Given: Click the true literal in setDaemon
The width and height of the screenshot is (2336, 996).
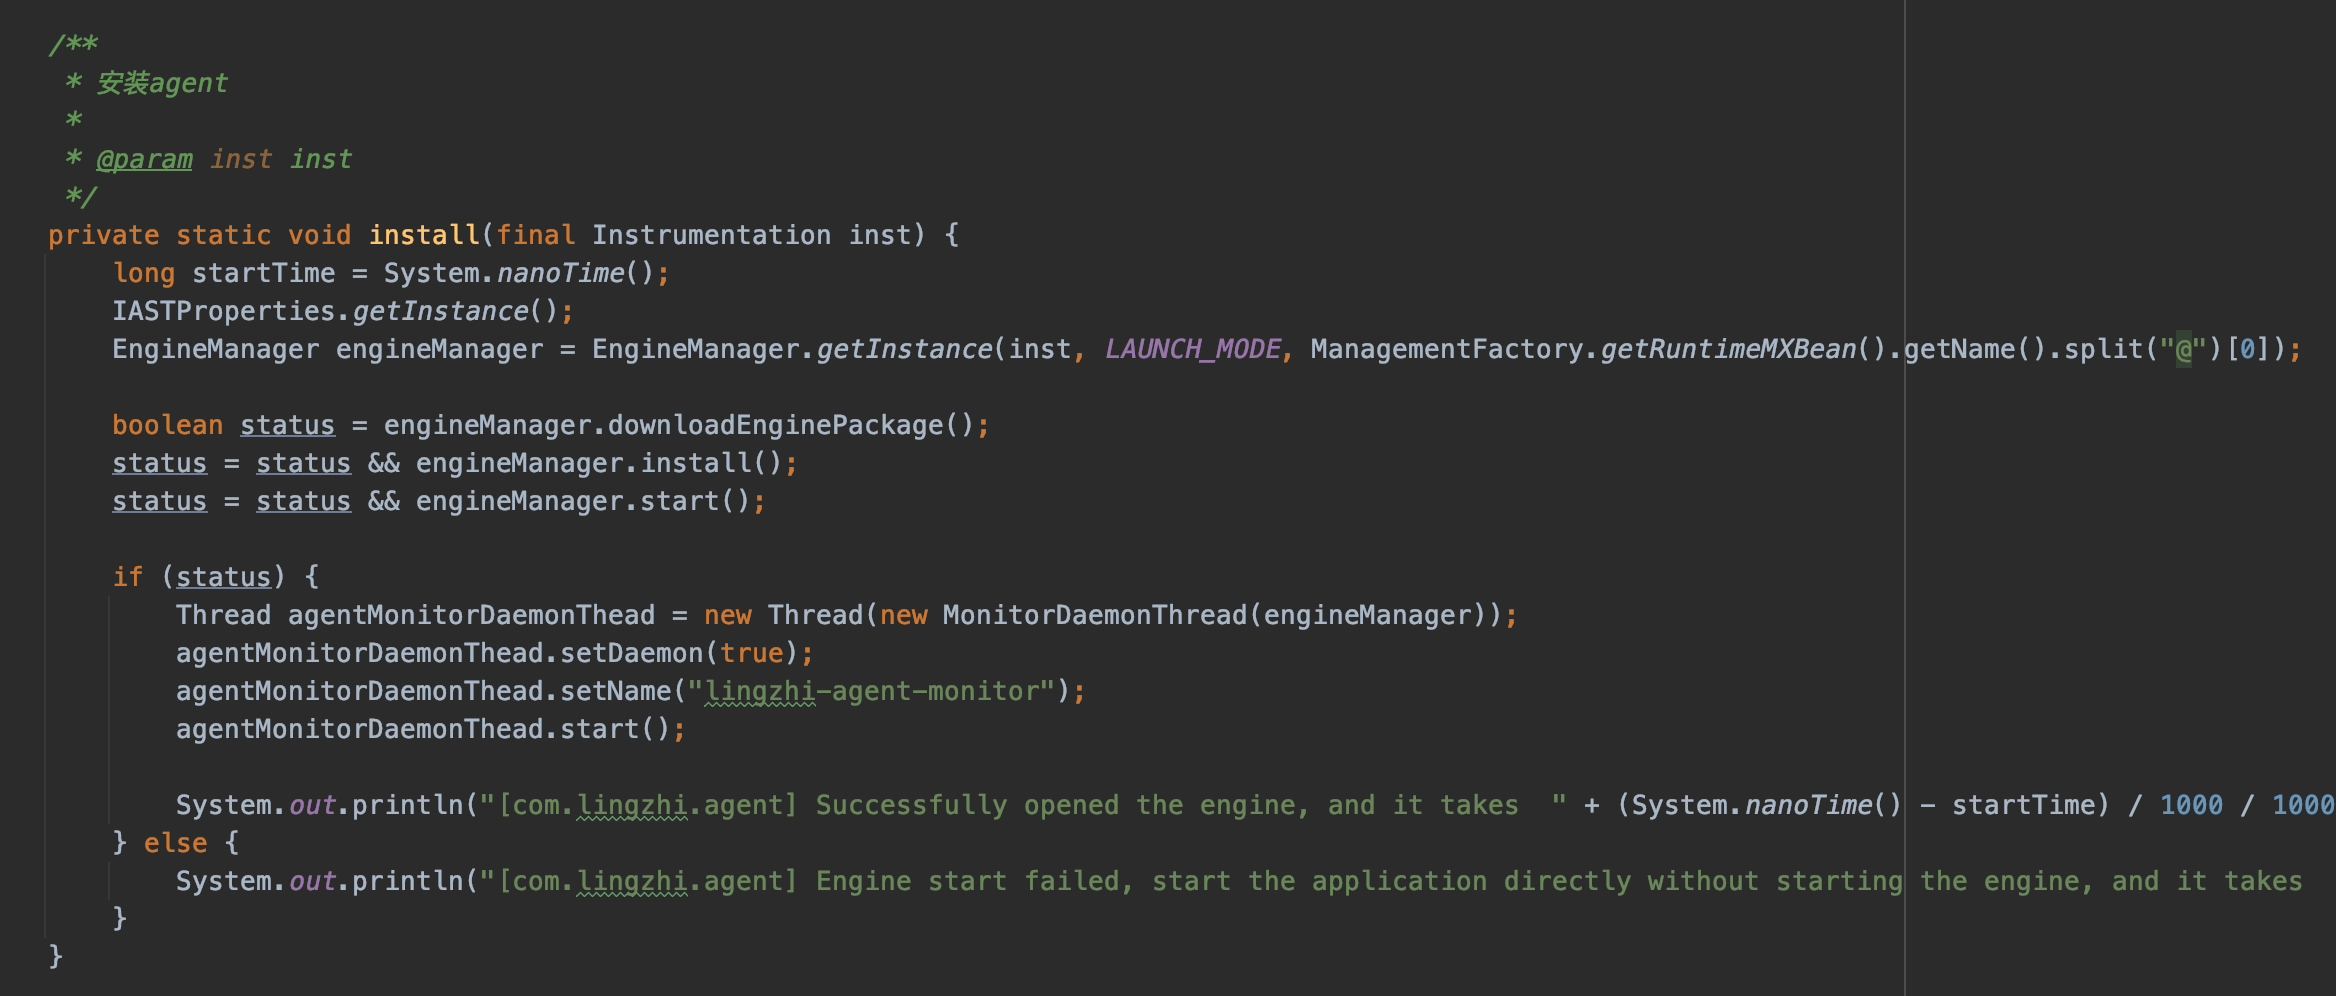Looking at the screenshot, I should (751, 653).
